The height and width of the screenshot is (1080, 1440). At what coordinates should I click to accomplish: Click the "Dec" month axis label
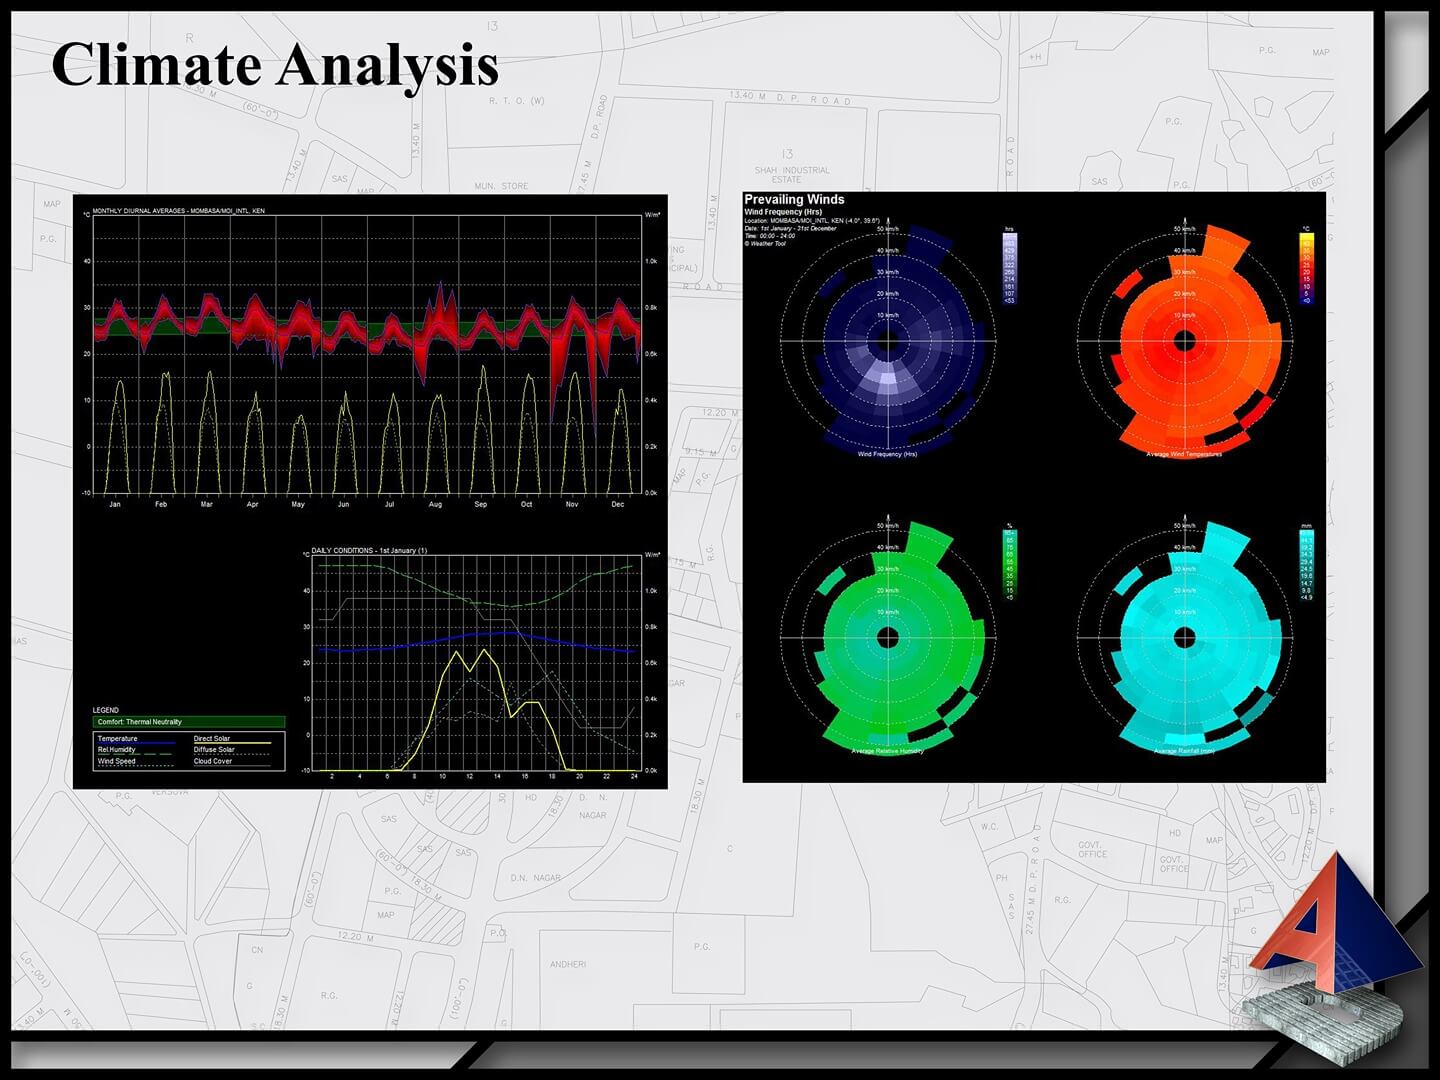tap(618, 505)
